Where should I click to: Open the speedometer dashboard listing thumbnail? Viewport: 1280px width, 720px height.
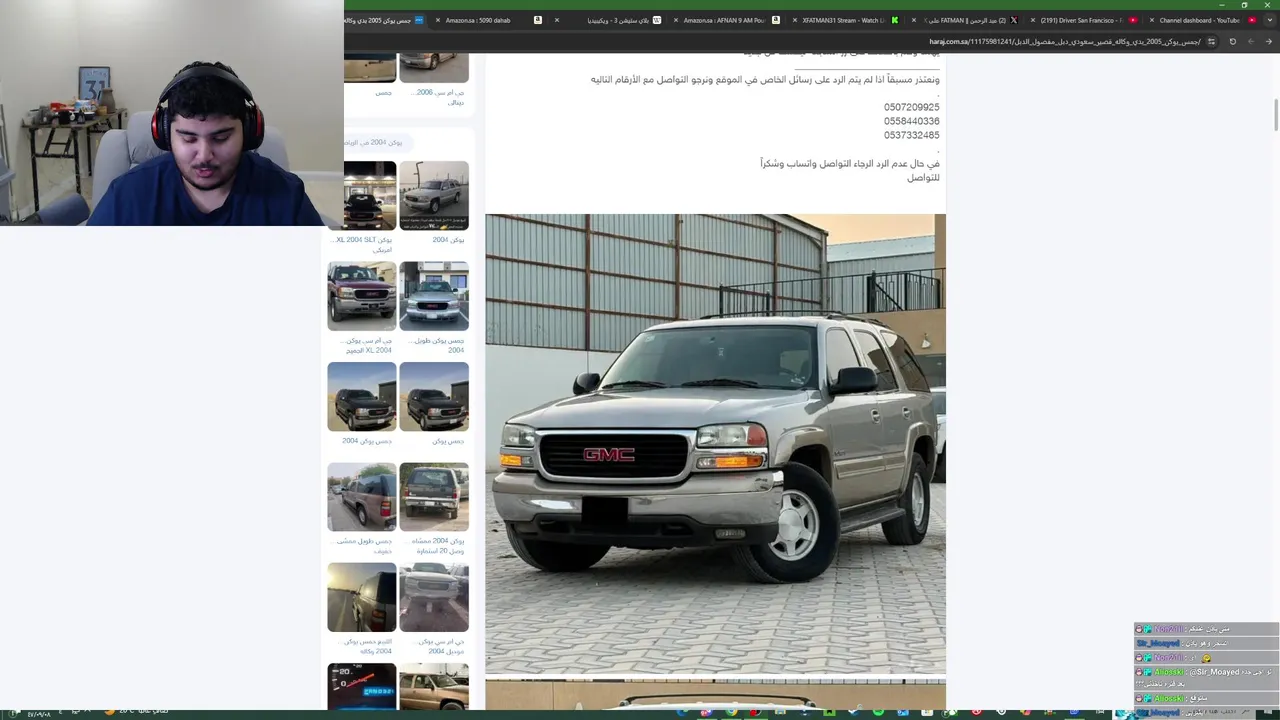(x=362, y=687)
